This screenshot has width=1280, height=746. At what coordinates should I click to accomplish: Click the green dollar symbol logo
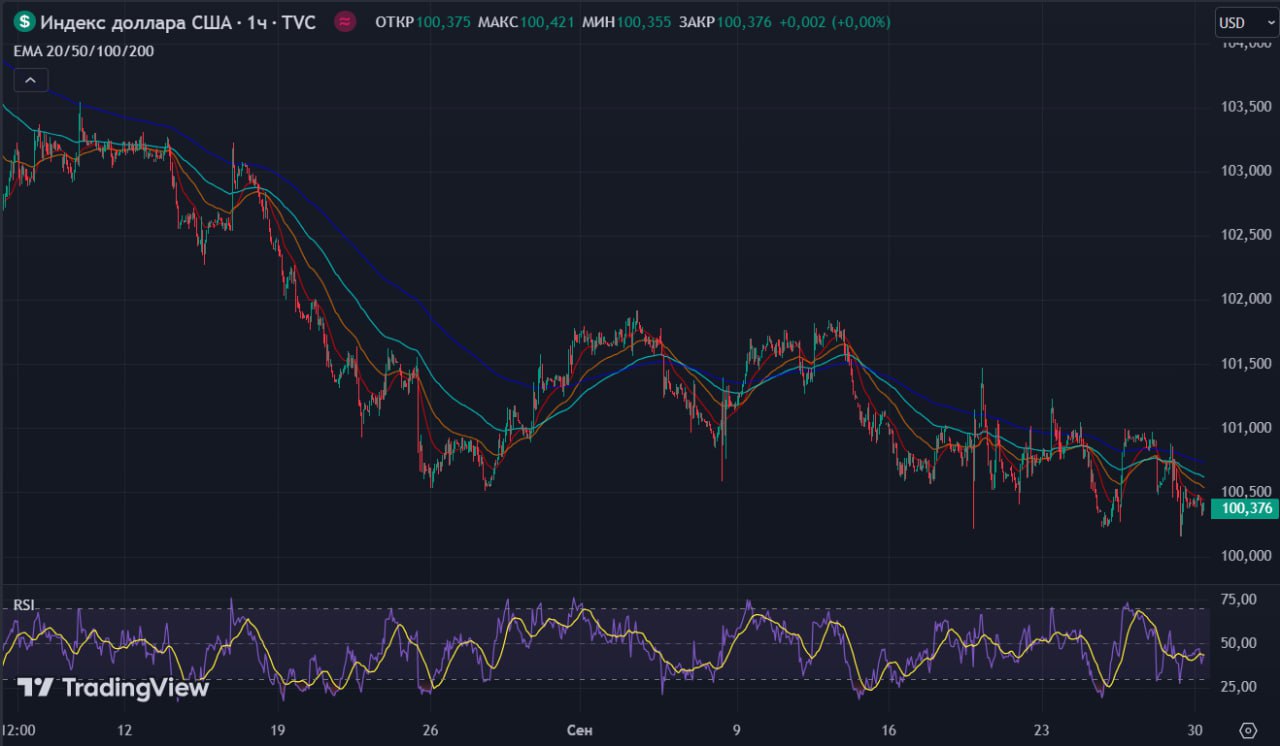click(23, 21)
